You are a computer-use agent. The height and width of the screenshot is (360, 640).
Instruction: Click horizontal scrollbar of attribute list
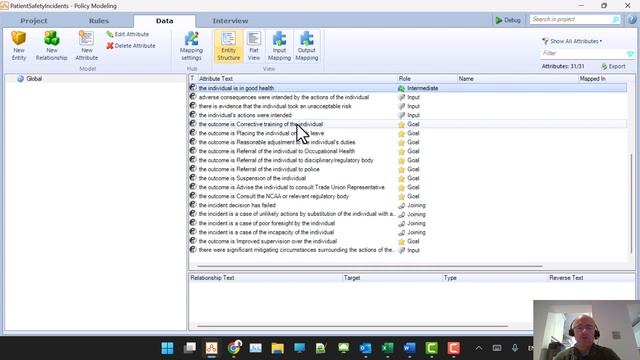[x=370, y=266]
